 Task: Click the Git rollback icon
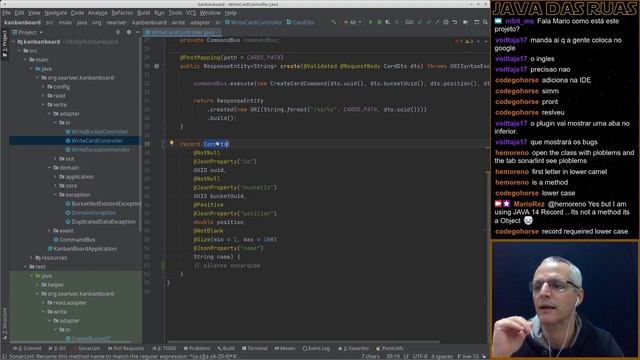point(455,22)
